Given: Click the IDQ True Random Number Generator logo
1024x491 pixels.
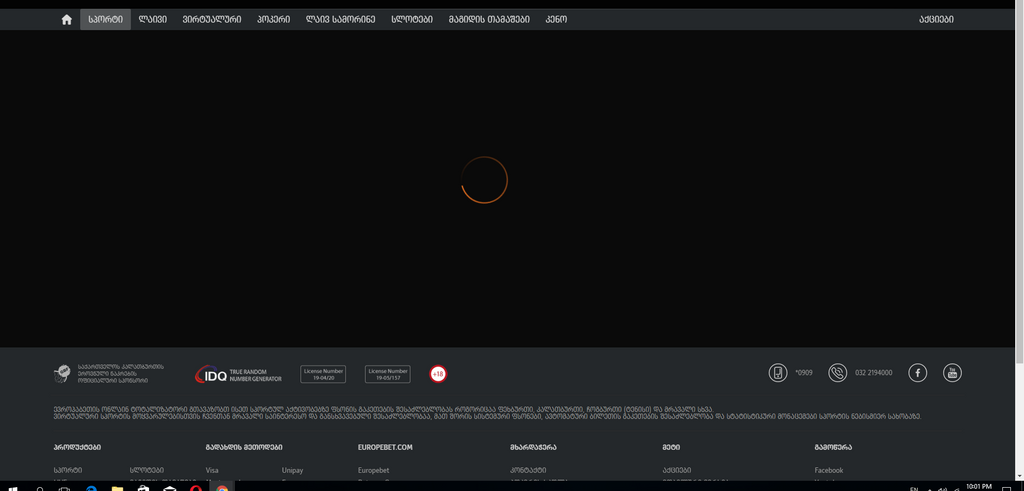Looking at the screenshot, I should pyautogui.click(x=238, y=374).
